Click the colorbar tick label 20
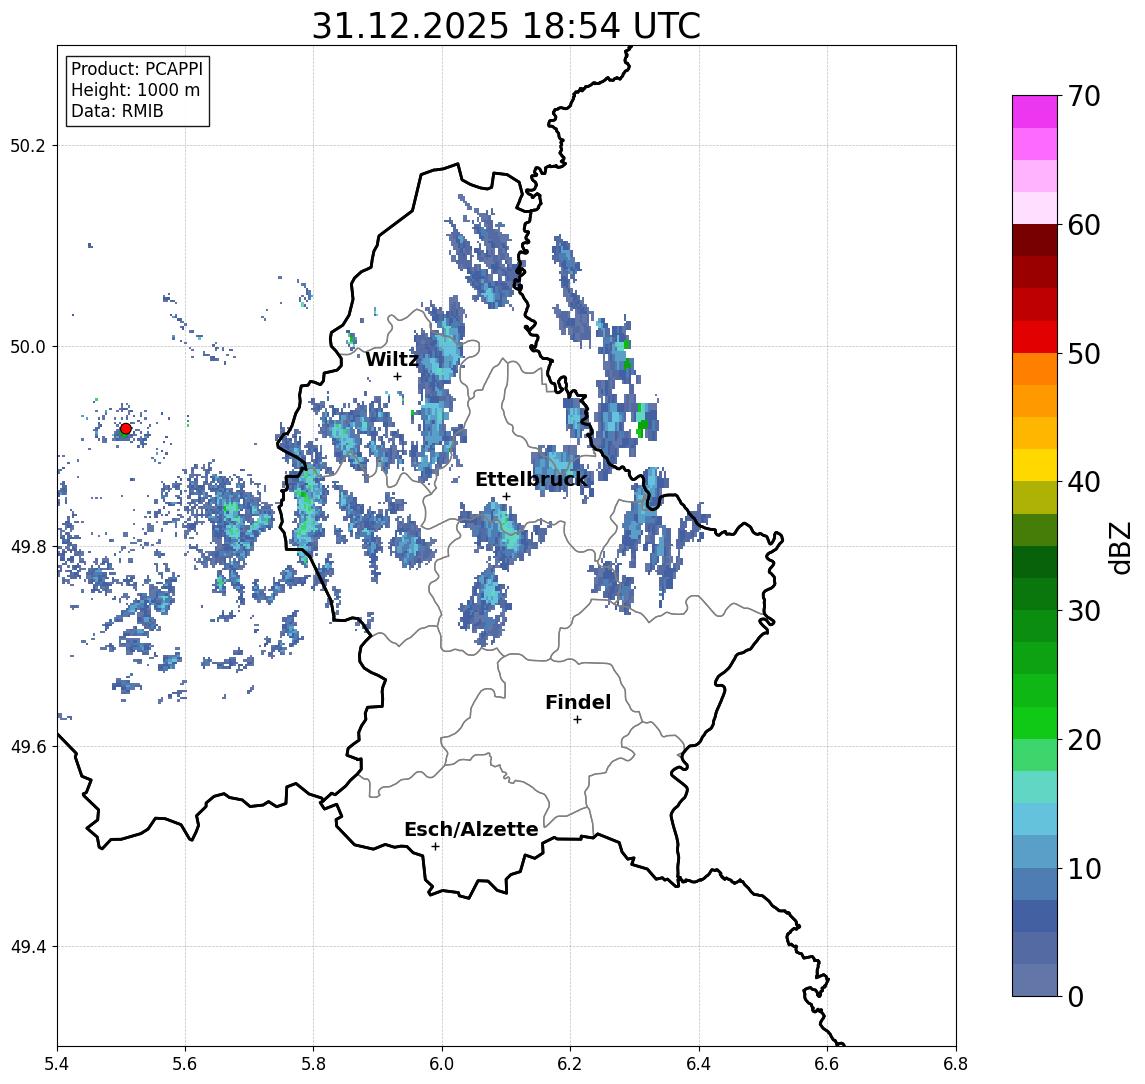 pos(1084,740)
